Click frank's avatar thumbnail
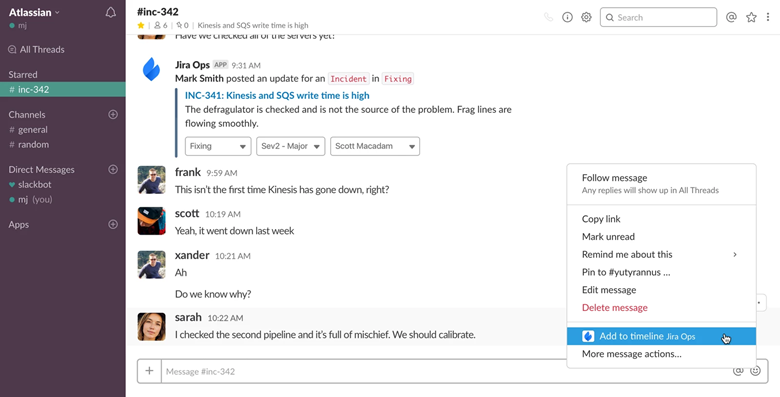Viewport: 780px width, 397px height. 151,180
